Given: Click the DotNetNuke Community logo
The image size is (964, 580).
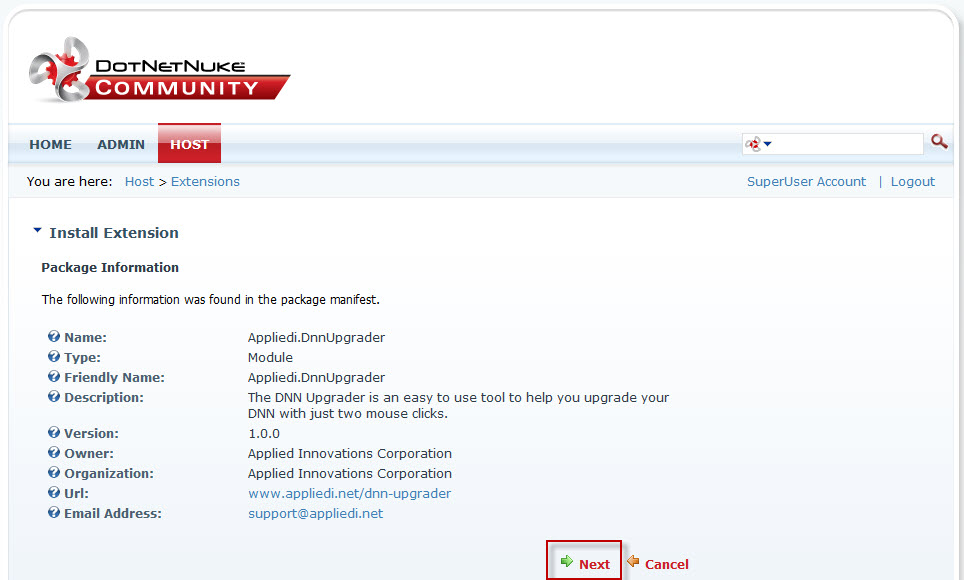Looking at the screenshot, I should (159, 70).
